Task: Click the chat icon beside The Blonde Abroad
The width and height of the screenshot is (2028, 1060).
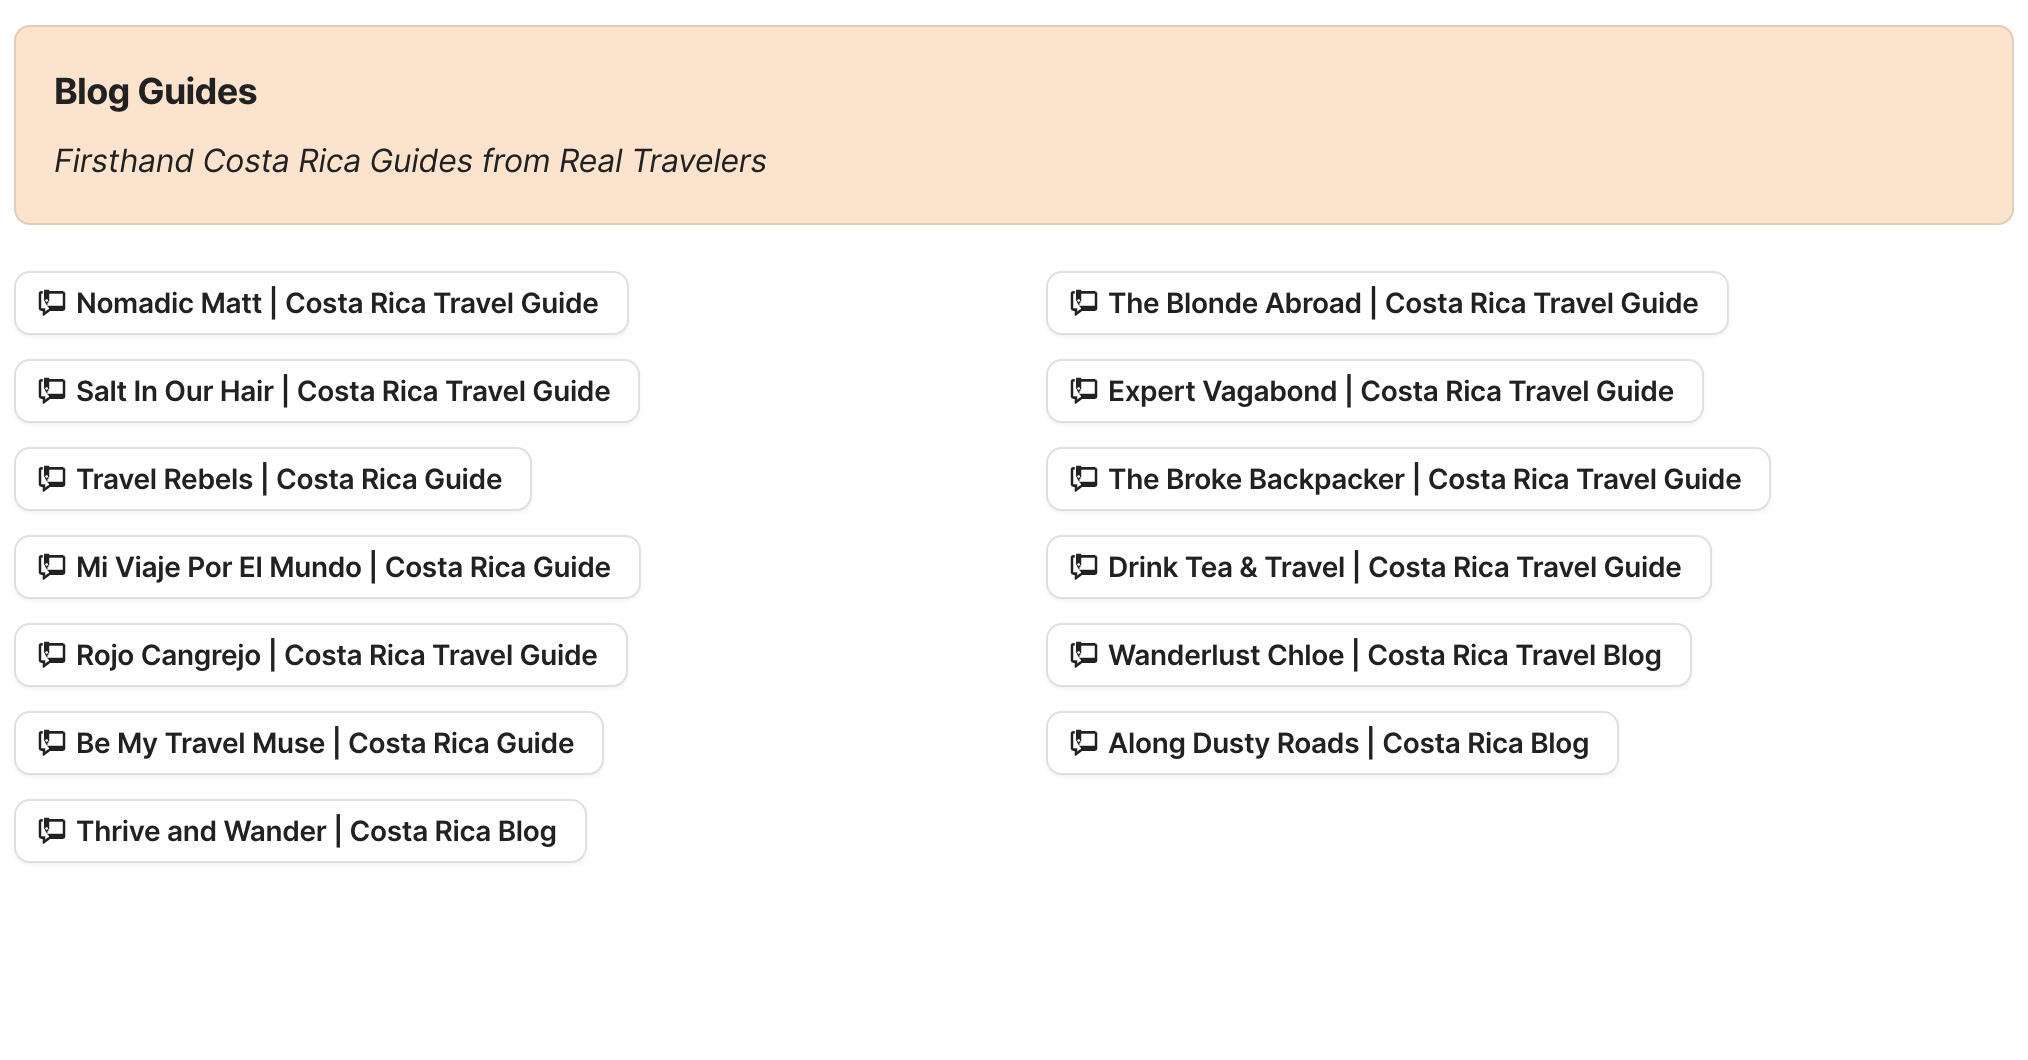Action: 1083,303
